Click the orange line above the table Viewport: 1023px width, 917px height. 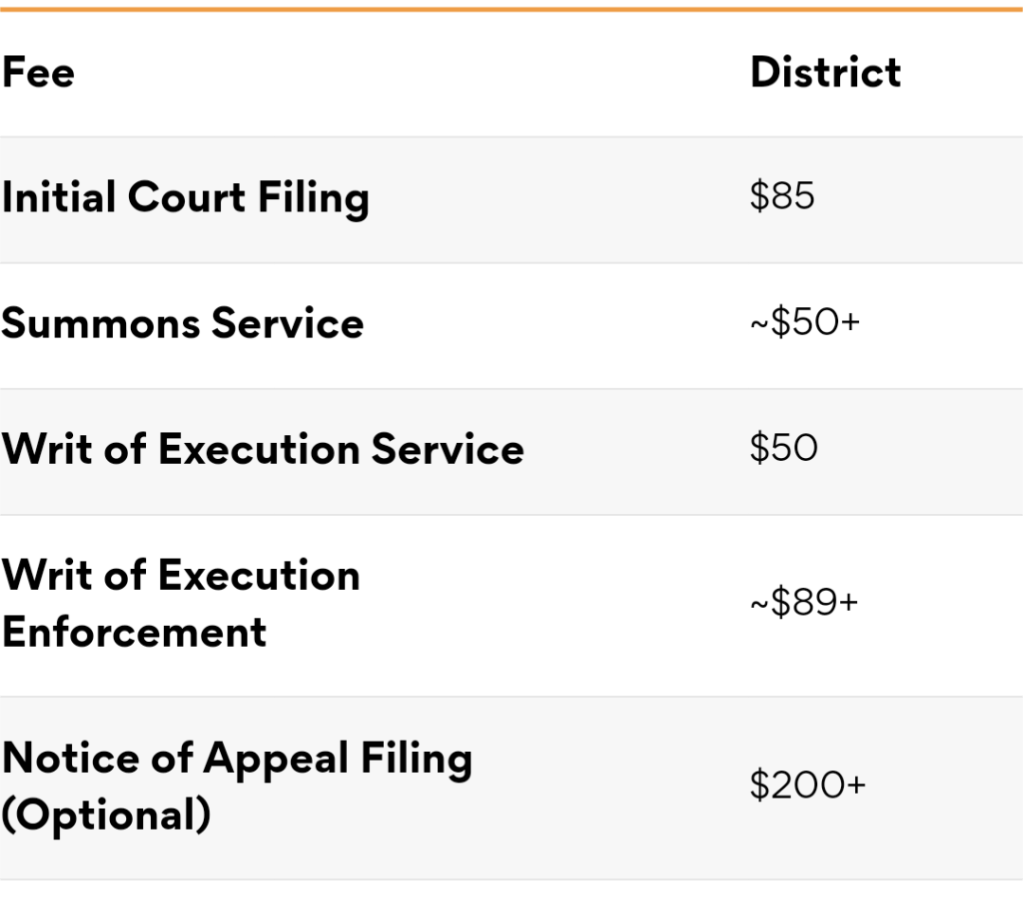pyautogui.click(x=512, y=9)
